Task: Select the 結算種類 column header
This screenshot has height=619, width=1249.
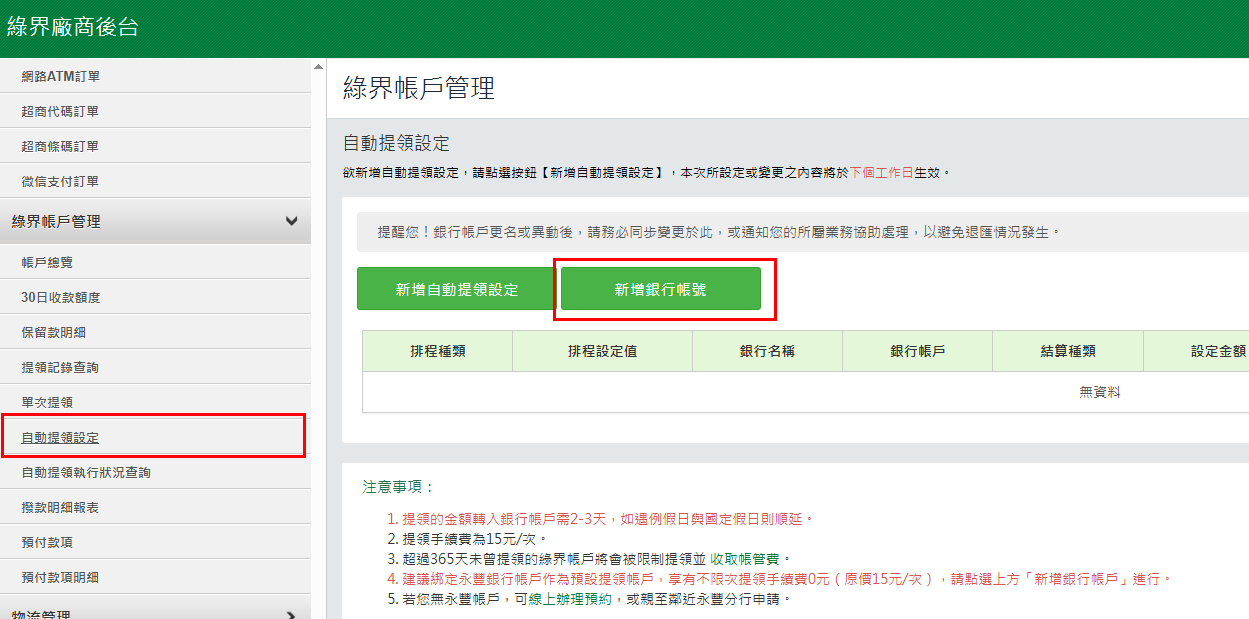Action: [1068, 351]
